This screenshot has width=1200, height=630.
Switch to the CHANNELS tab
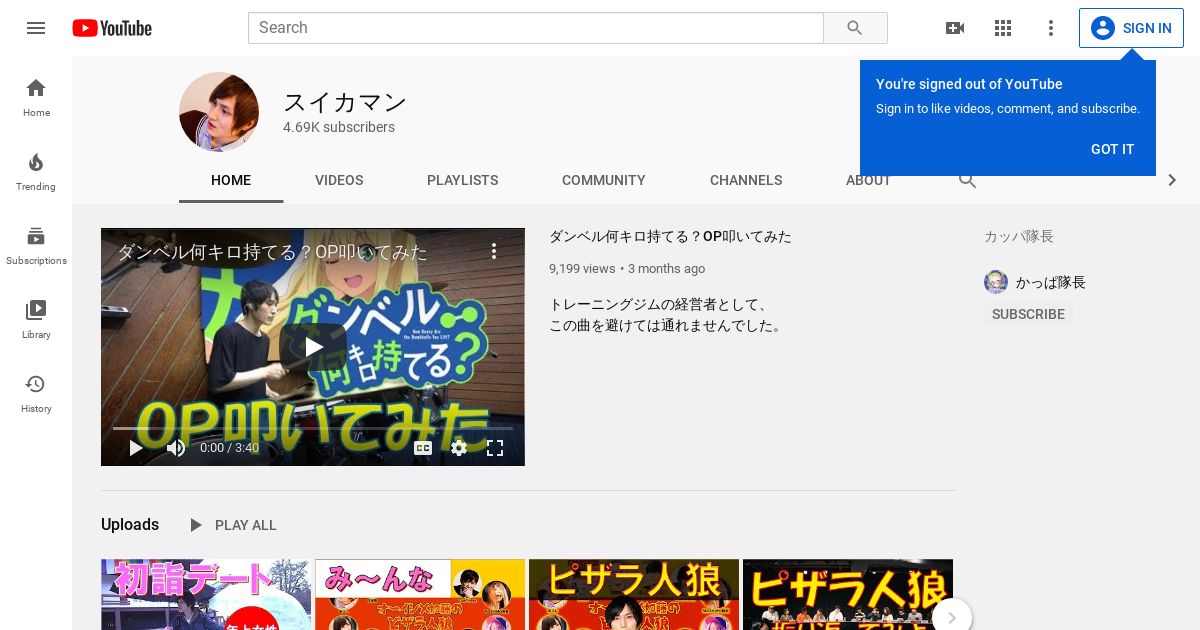746,180
